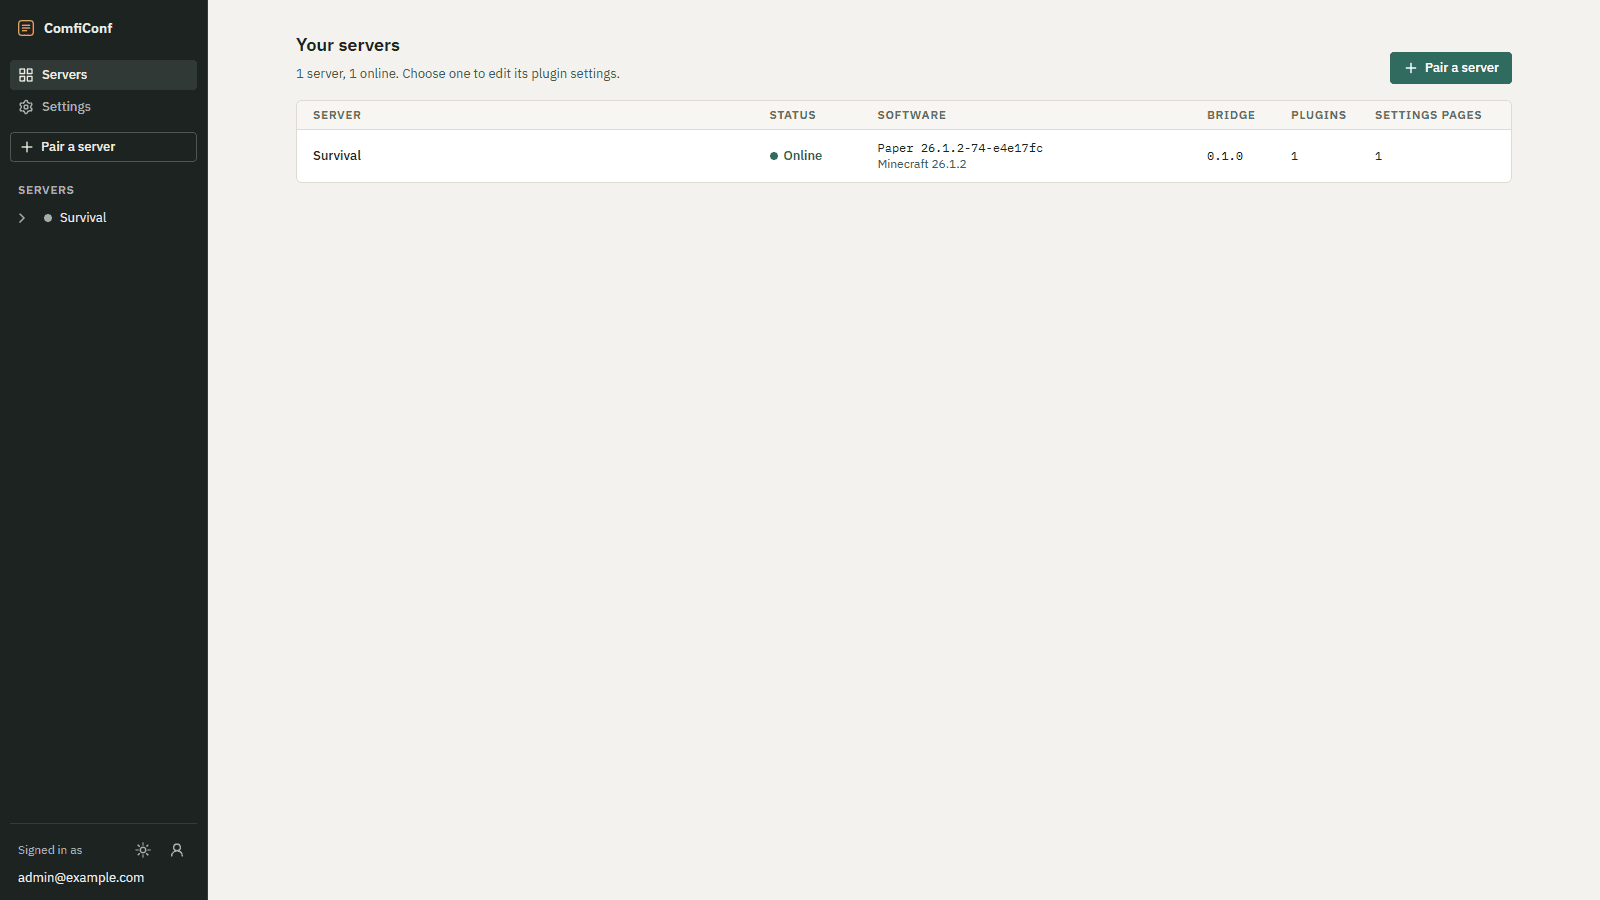Click the Online status cell
Screen dimensions: 1600x900
pos(796,156)
